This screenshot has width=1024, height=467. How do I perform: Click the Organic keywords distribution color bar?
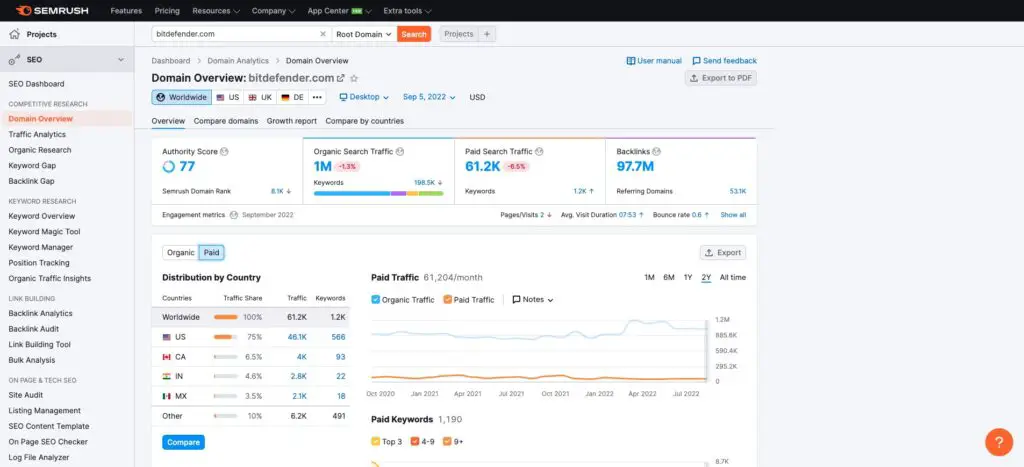click(x=378, y=193)
